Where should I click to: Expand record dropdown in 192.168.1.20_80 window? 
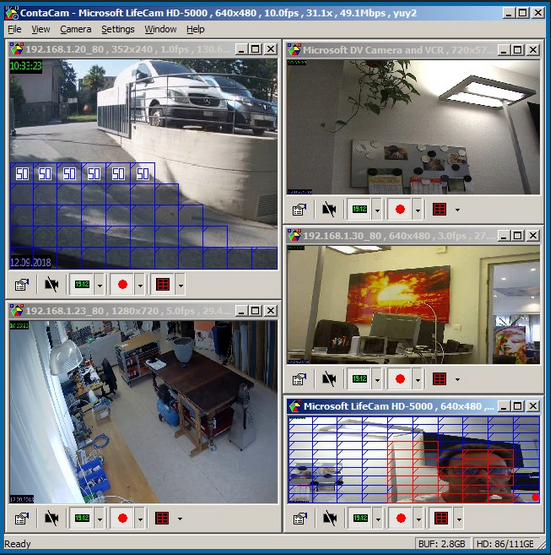(140, 285)
